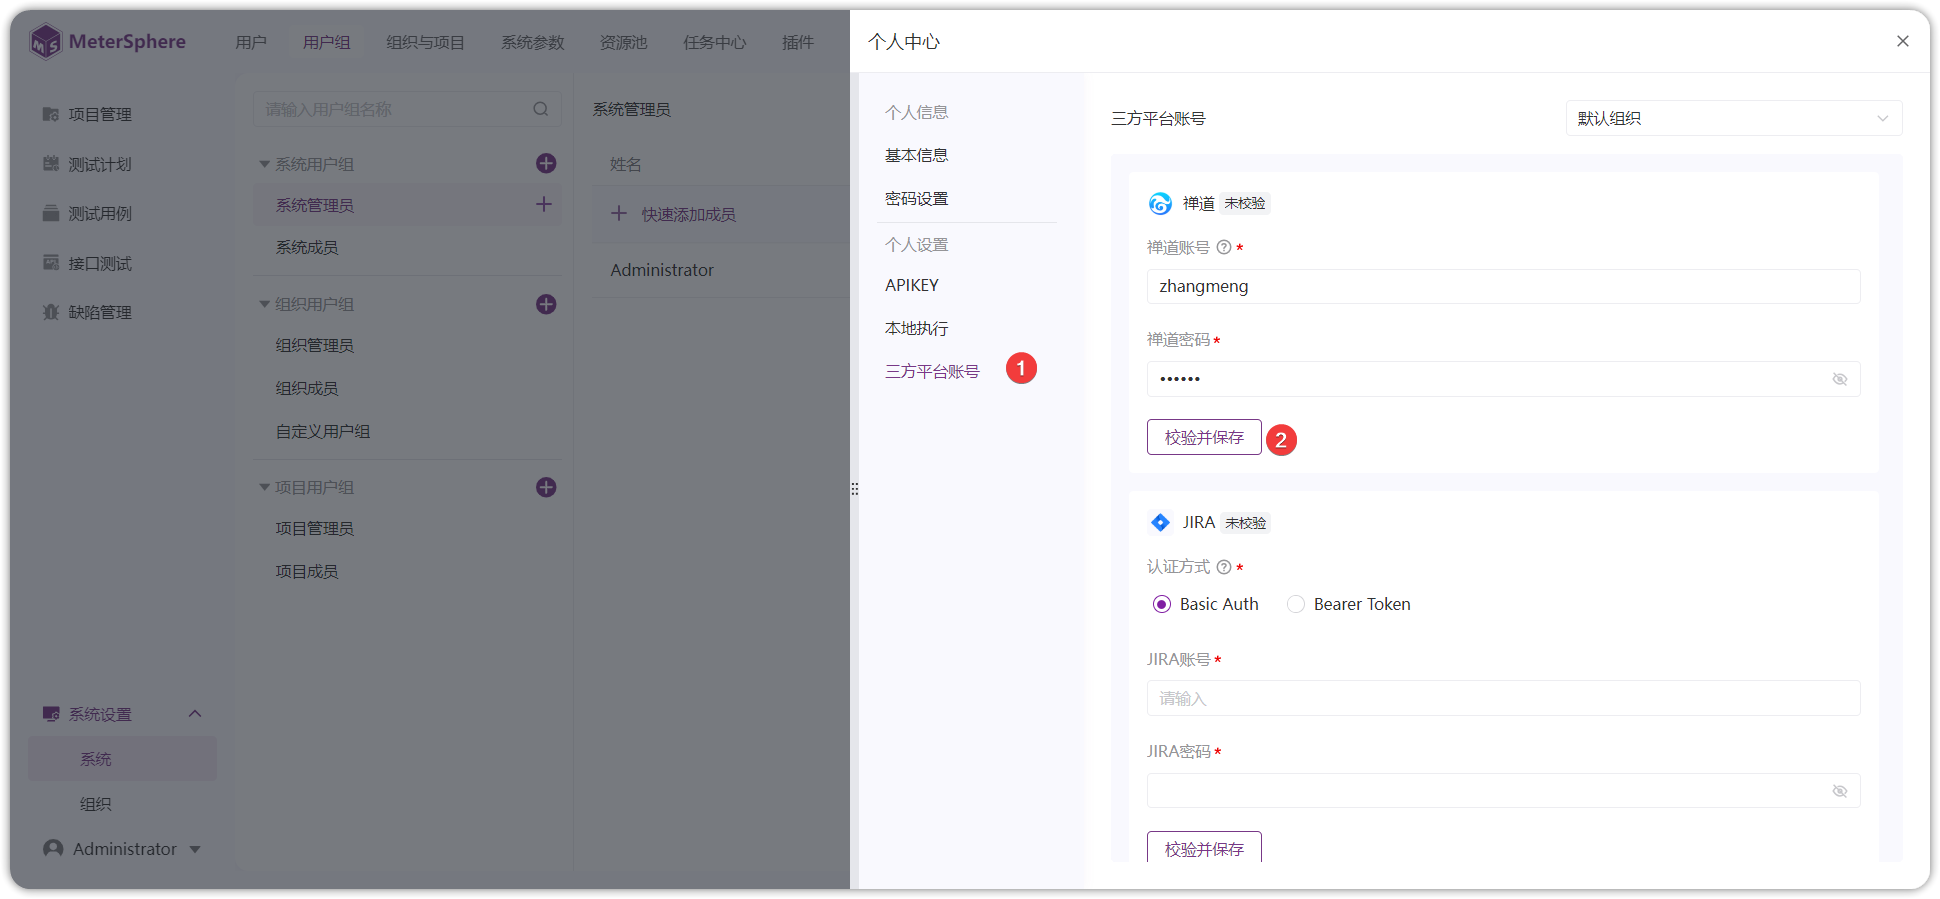Show the JIRA密码 with eye icon
Screen dimensions: 1940x899
pyautogui.click(x=1840, y=791)
